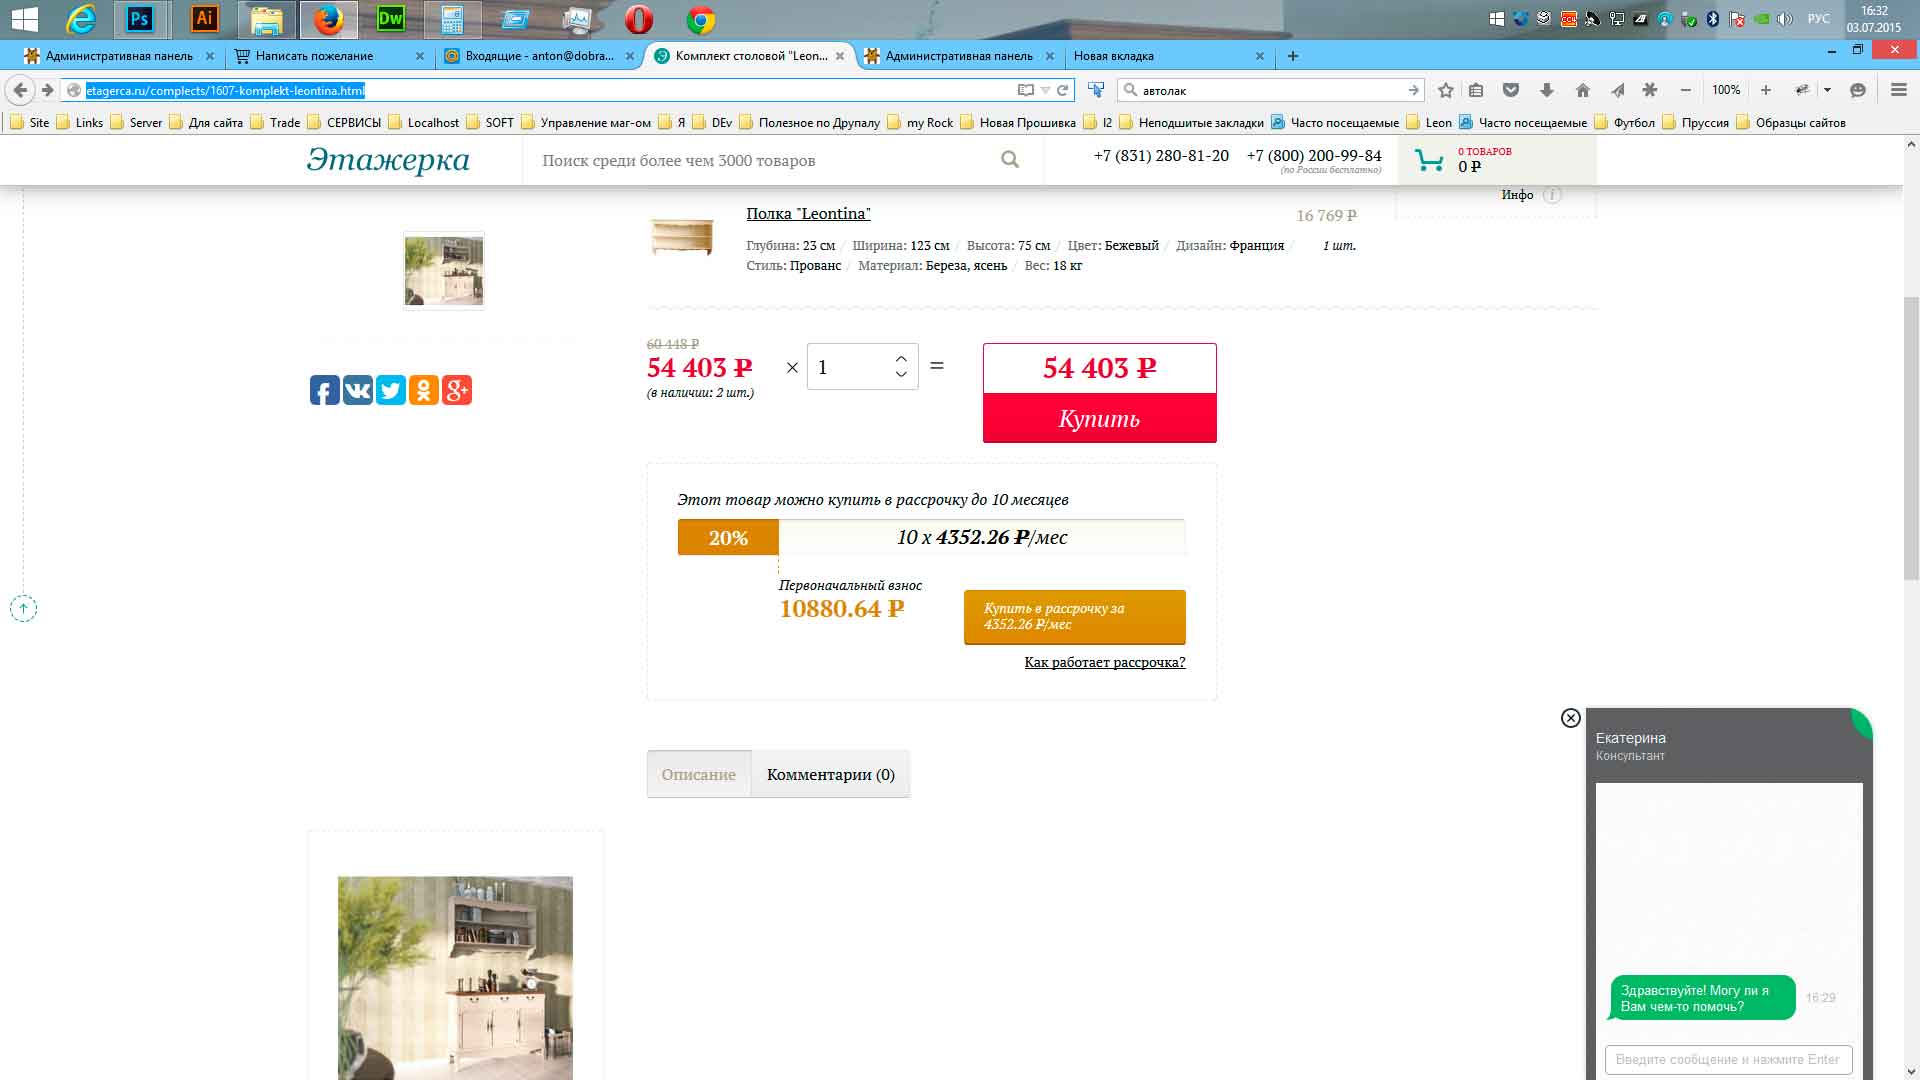This screenshot has width=1920, height=1080.
Task: Click the 20% installment bar segment
Action: click(x=728, y=538)
